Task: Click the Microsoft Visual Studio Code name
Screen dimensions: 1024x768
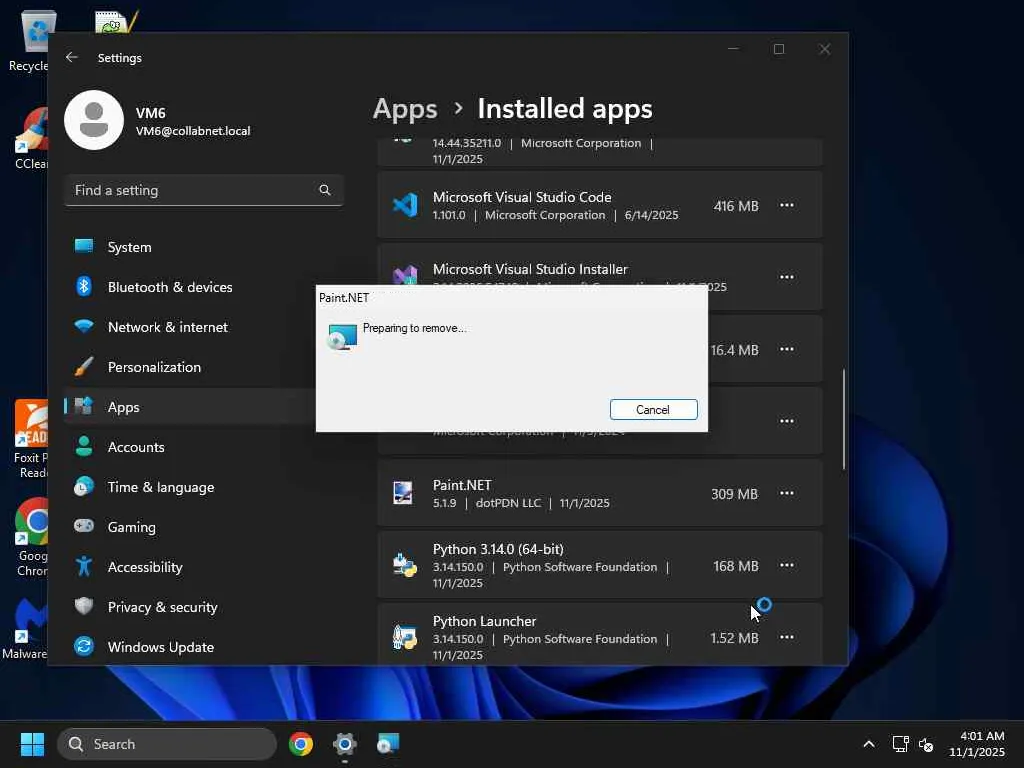Action: [x=522, y=197]
